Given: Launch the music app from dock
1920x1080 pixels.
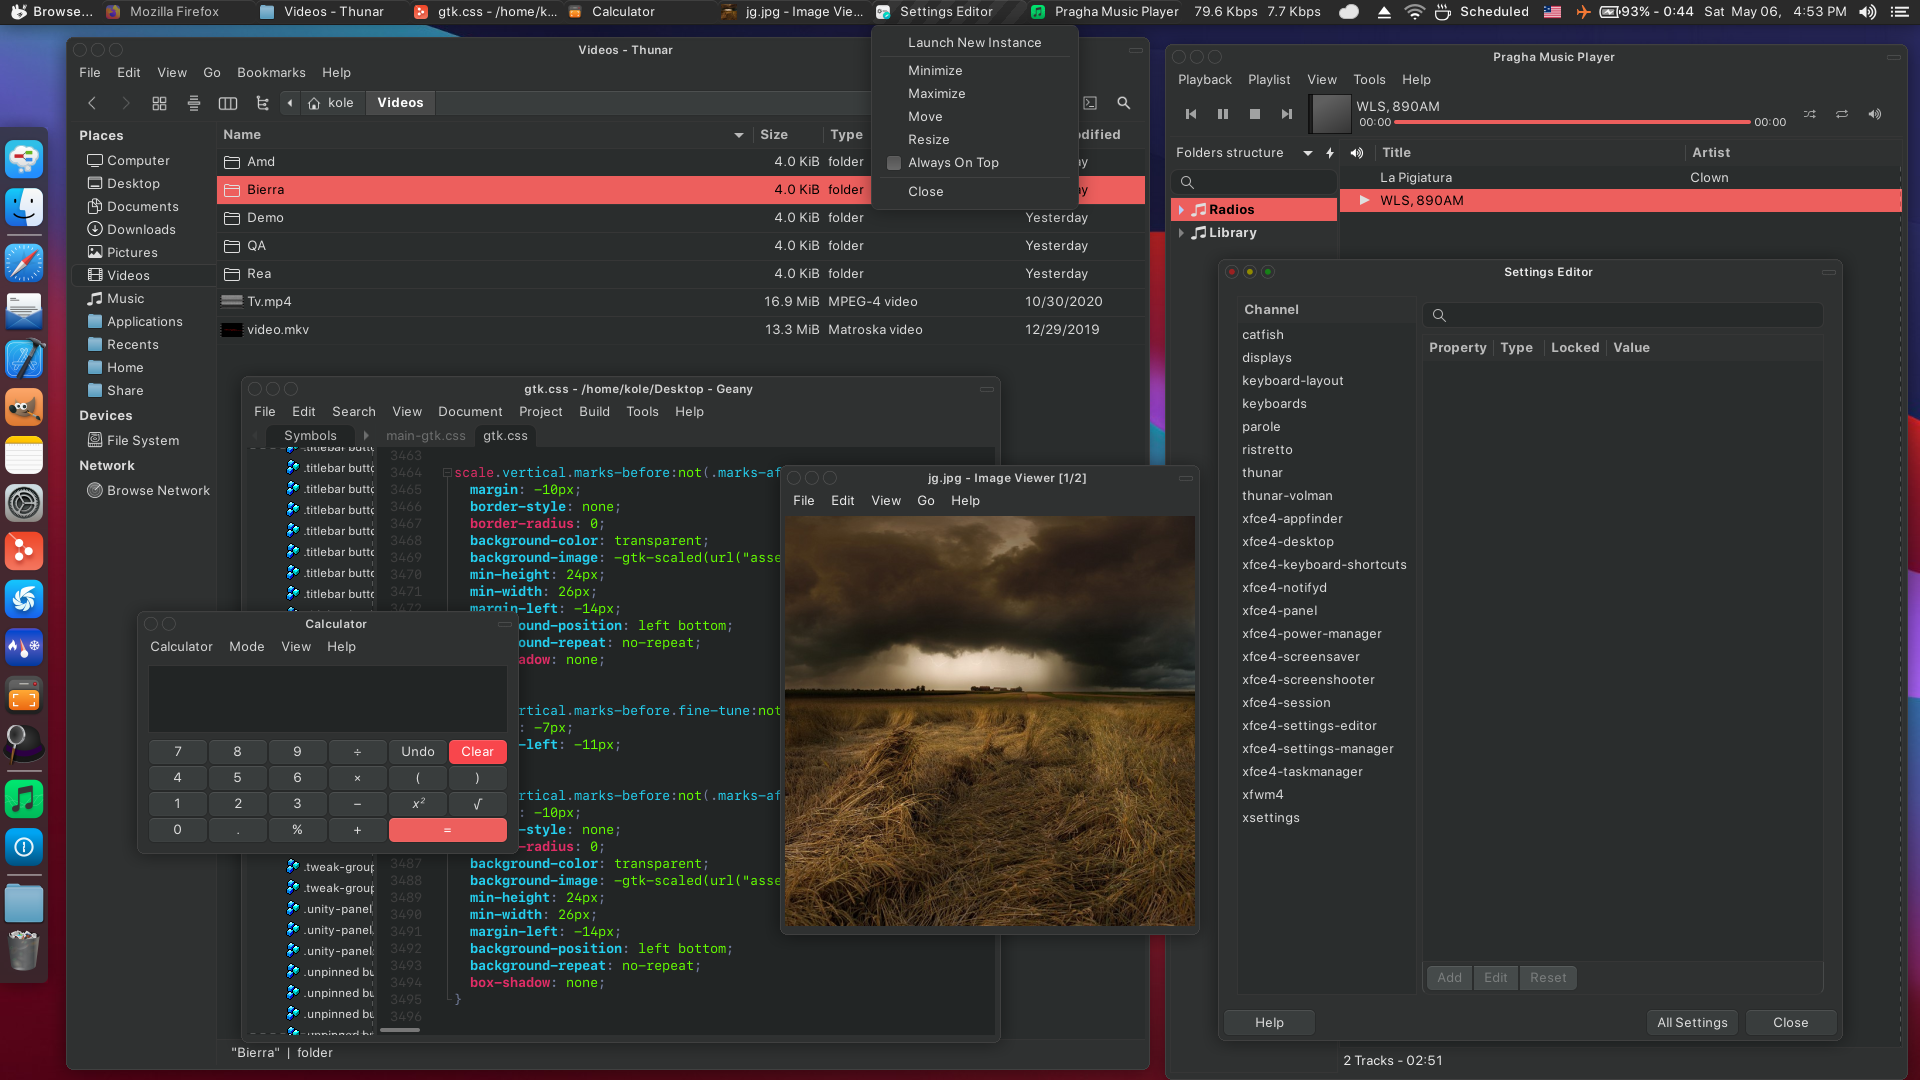Looking at the screenshot, I should [24, 799].
